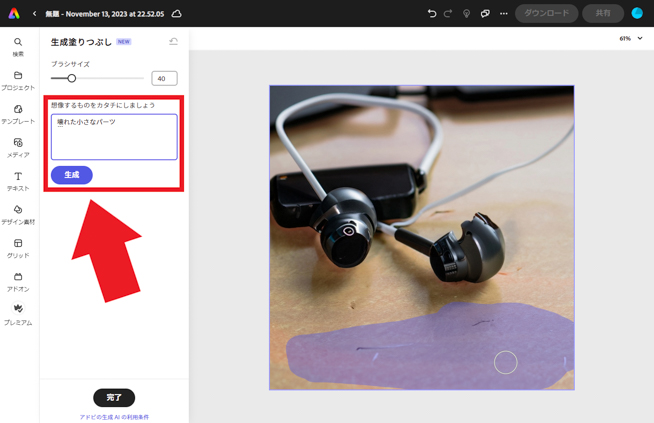
Task: Click the prompt text box containing 壊れた小さなパーツ
Action: (114, 137)
